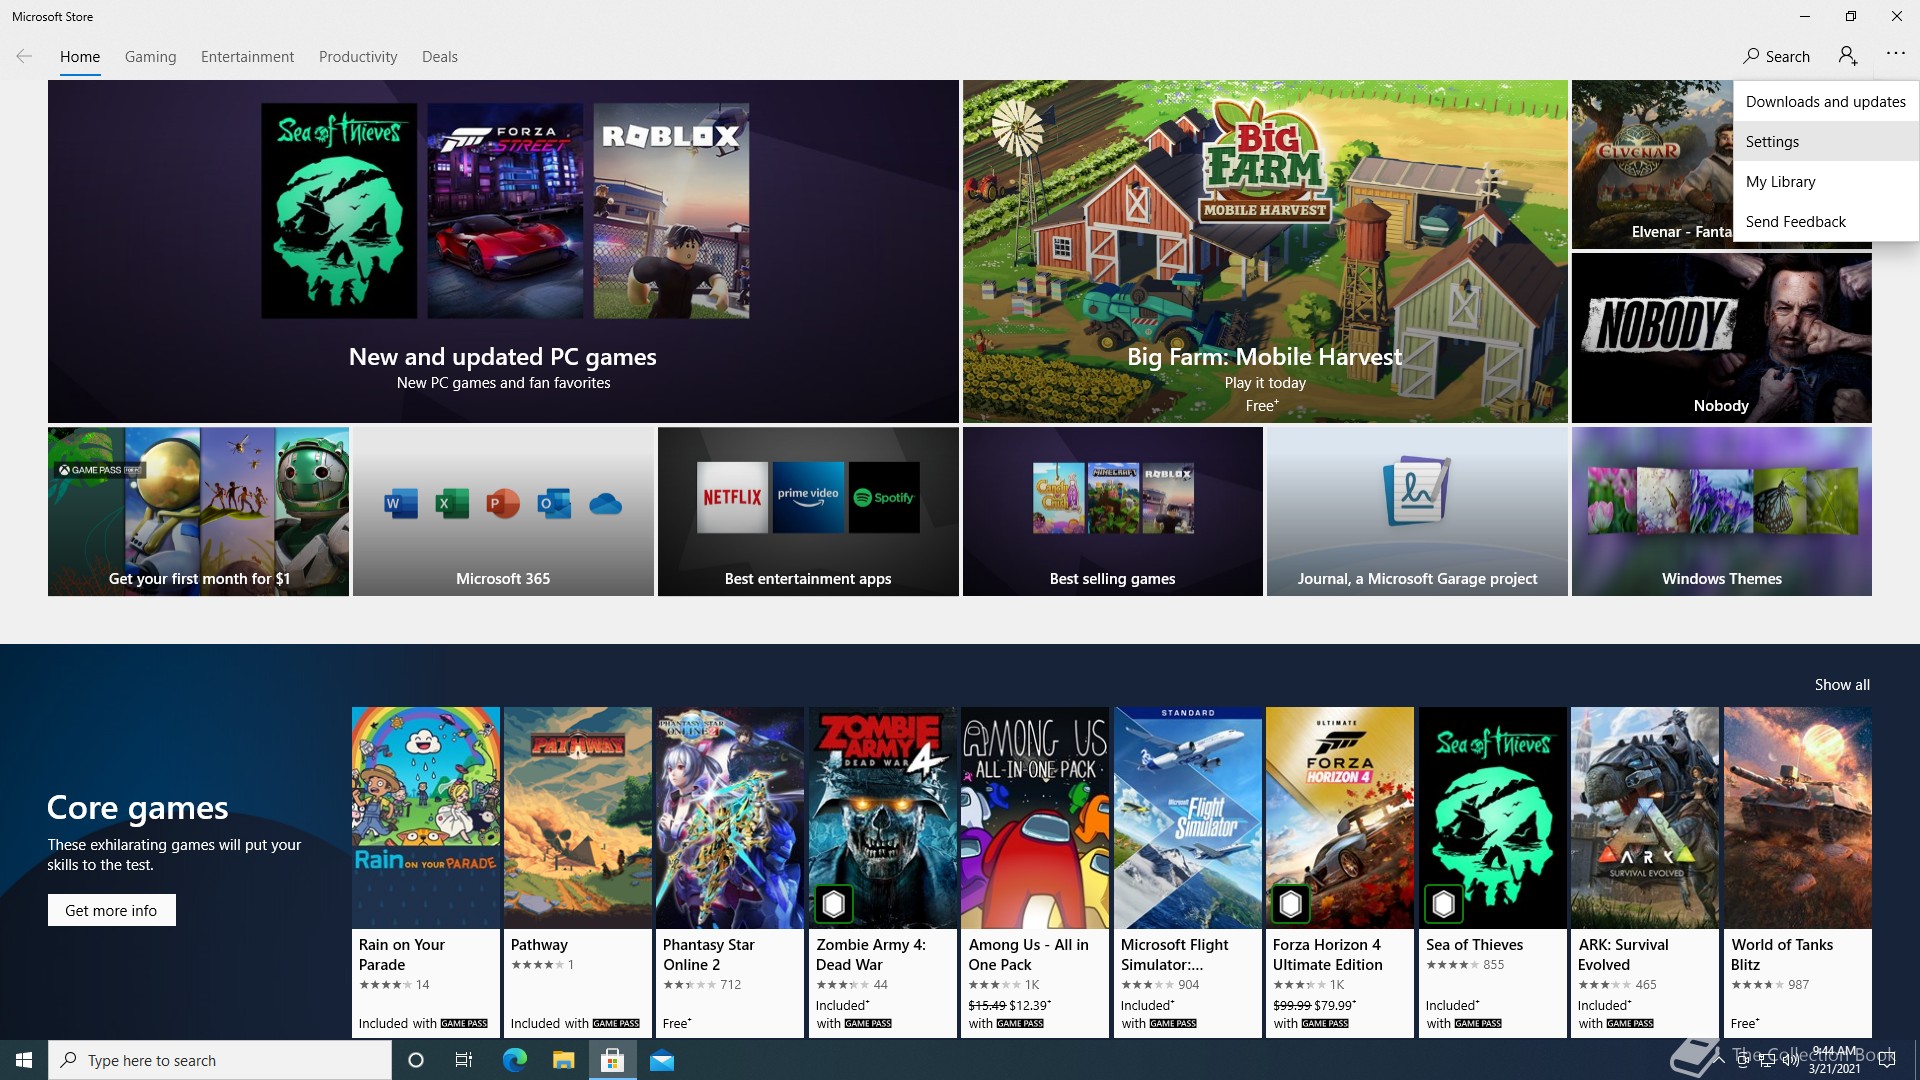Click the Outlook icon in Microsoft 365 tile
The image size is (1920, 1080).
click(554, 503)
